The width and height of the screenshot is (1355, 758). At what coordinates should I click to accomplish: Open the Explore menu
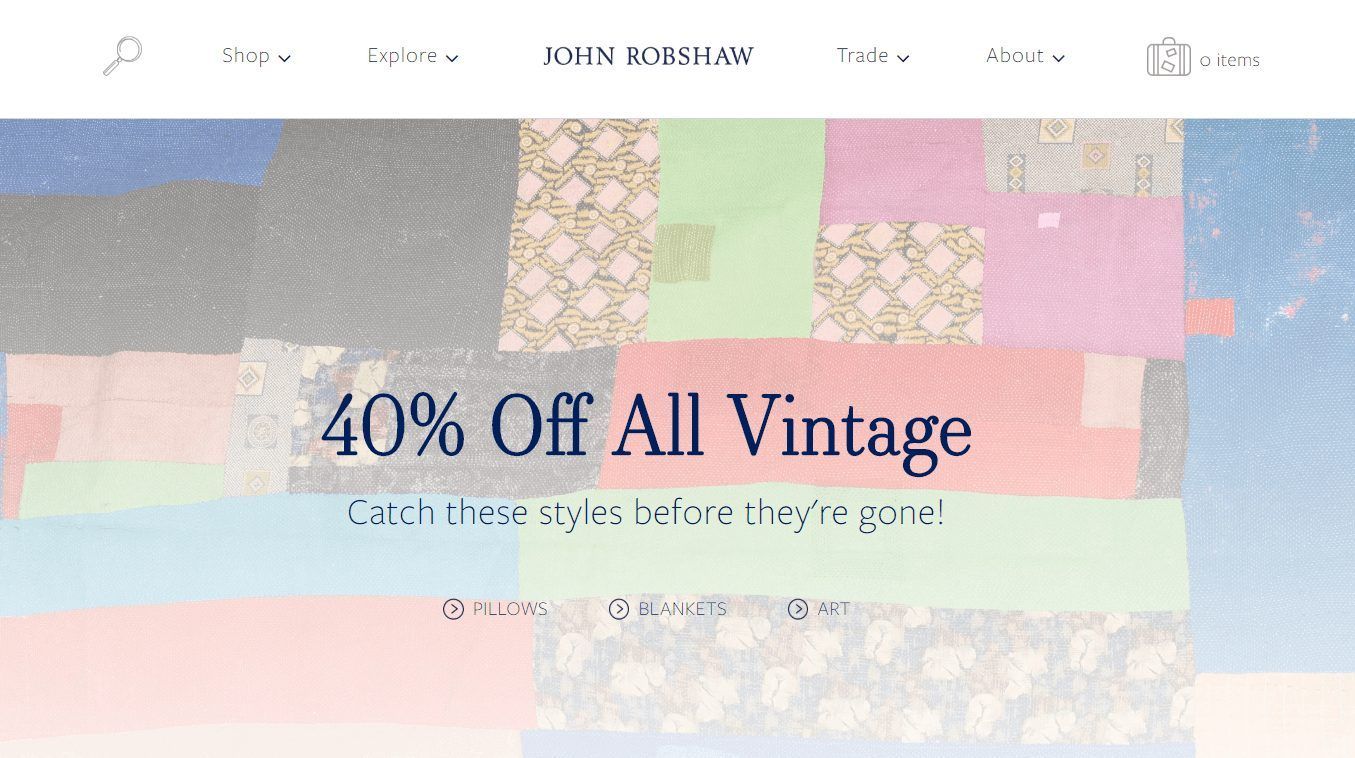pyautogui.click(x=401, y=55)
